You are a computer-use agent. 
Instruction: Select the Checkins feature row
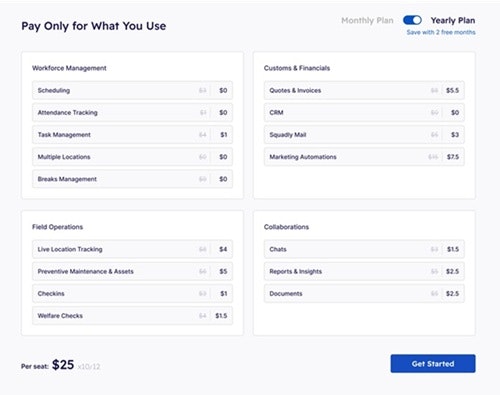[x=132, y=294]
